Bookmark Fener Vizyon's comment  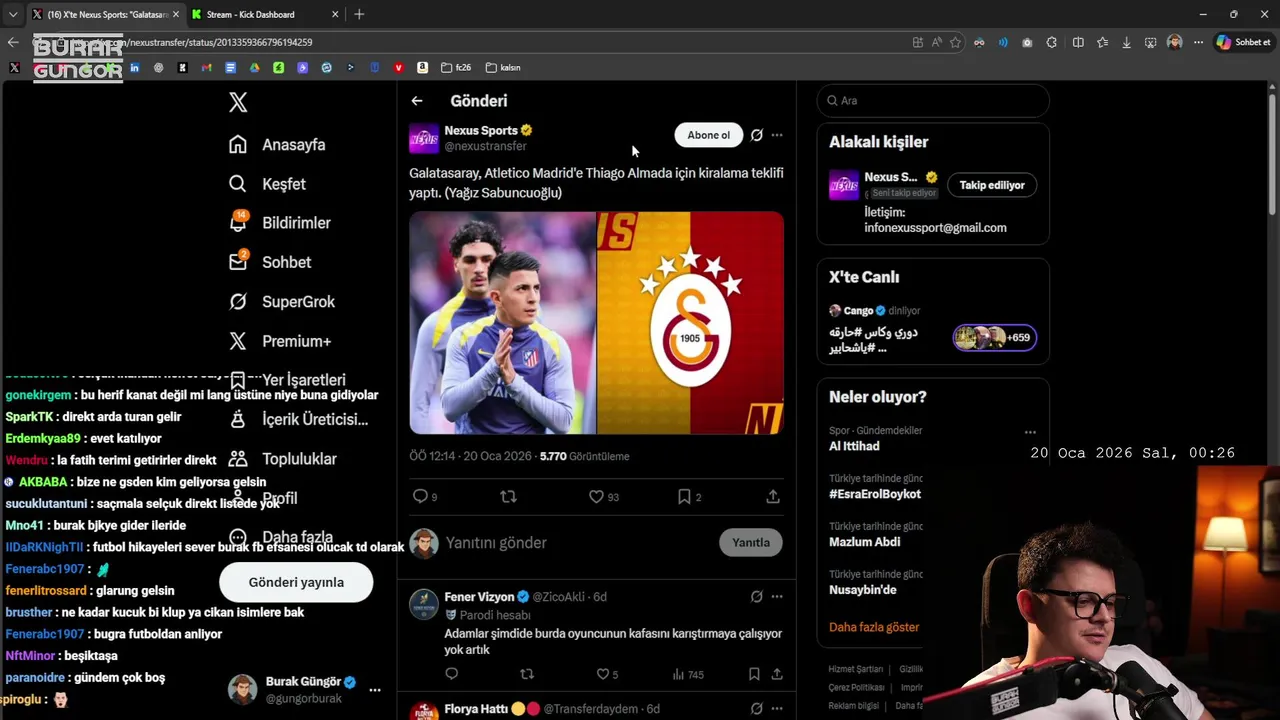pos(754,674)
